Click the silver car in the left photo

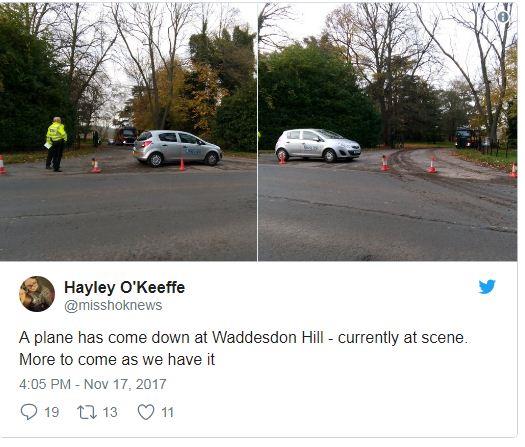coord(177,148)
